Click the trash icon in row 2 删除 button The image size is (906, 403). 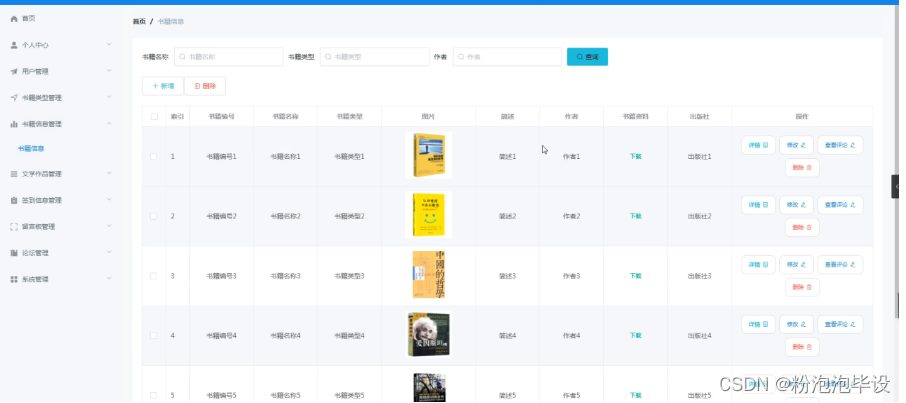pyautogui.click(x=809, y=228)
